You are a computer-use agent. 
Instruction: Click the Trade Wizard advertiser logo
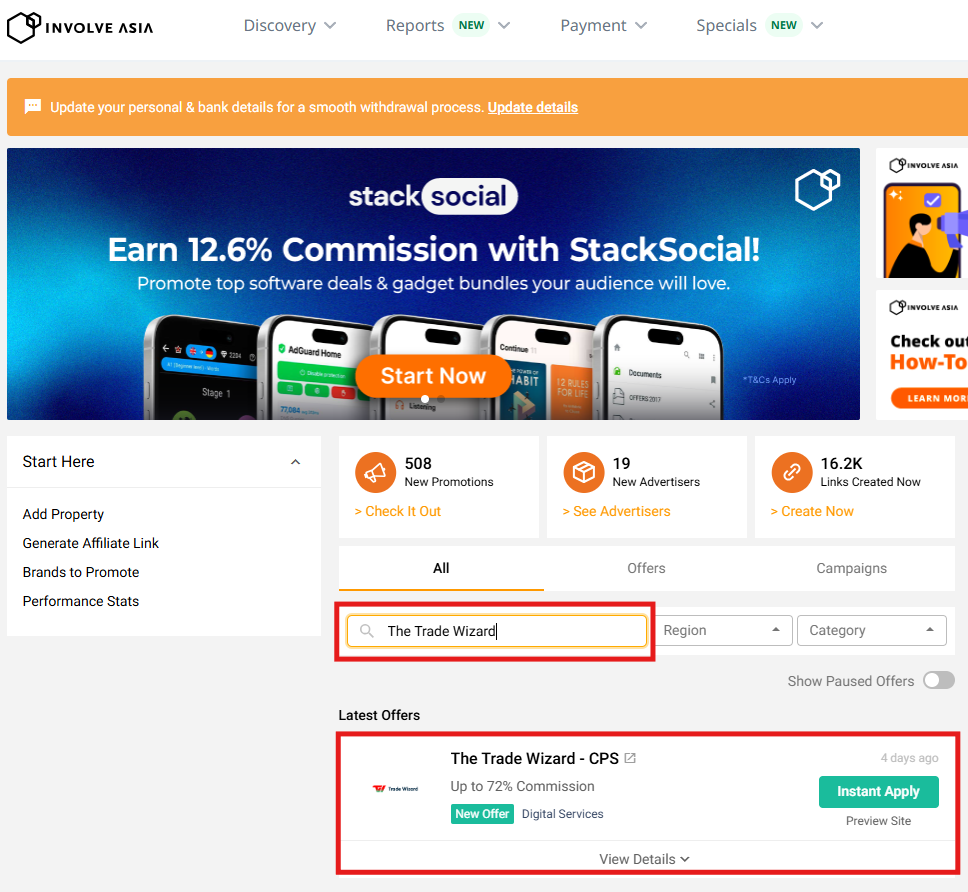tap(395, 789)
